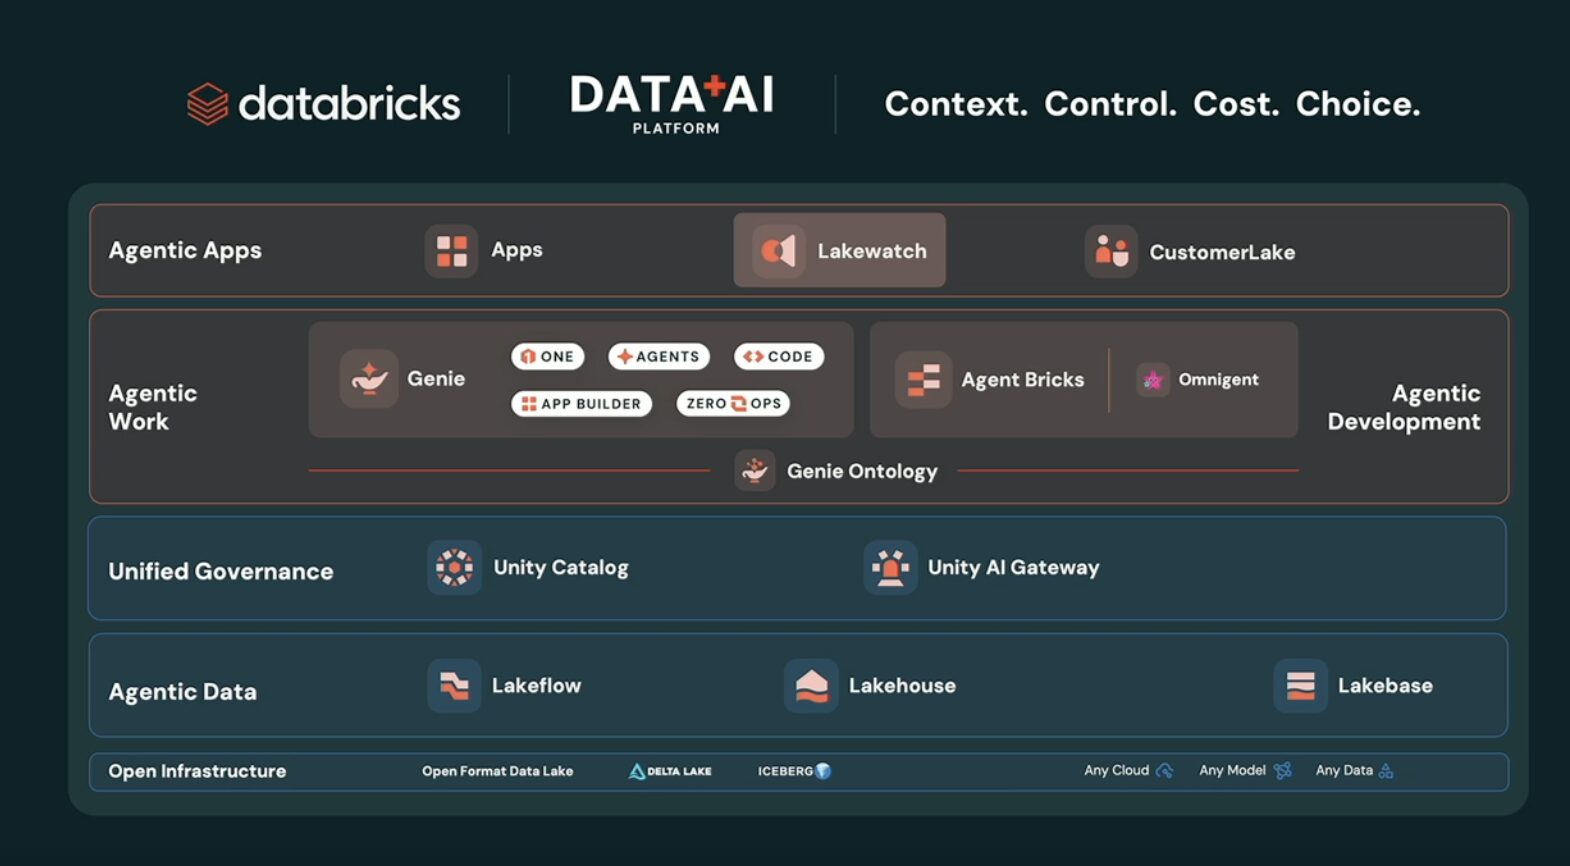Image resolution: width=1570 pixels, height=866 pixels.
Task: Click the Unity AI Gateway icon
Action: pos(890,567)
